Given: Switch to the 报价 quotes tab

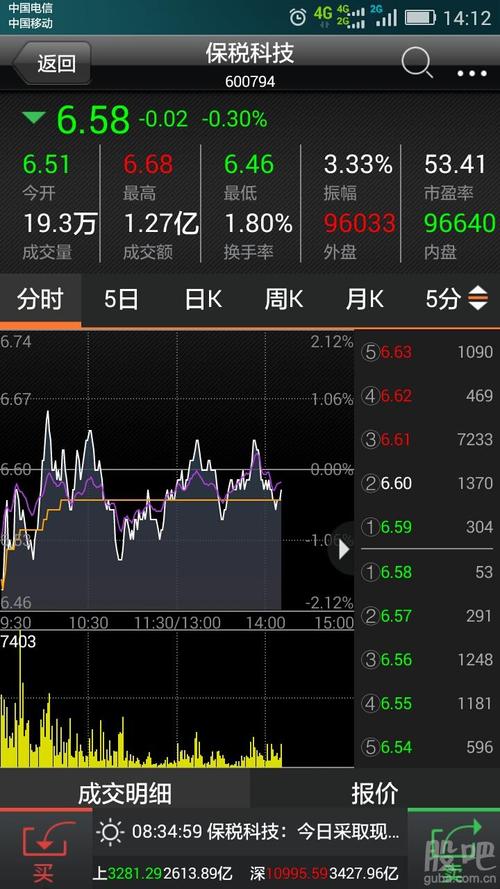Looking at the screenshot, I should pyautogui.click(x=375, y=793).
